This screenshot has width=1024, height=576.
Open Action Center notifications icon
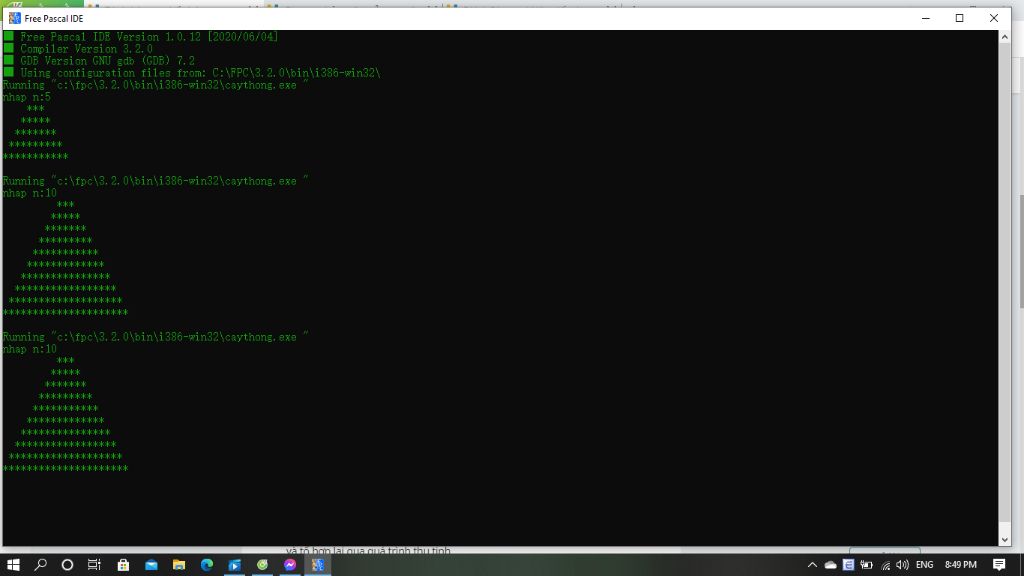pyautogui.click(x=999, y=565)
